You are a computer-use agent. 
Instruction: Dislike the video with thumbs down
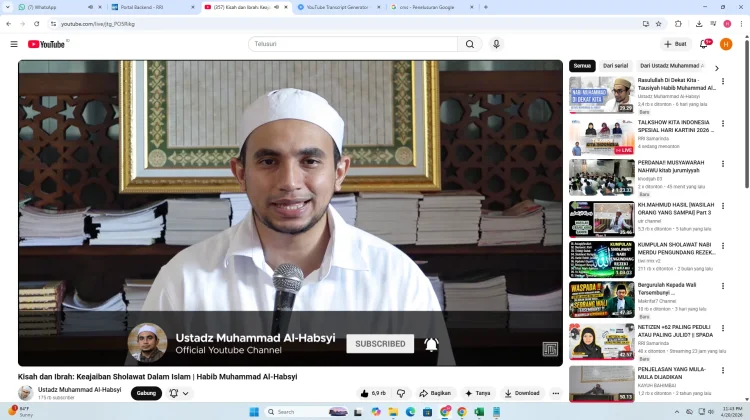point(401,393)
